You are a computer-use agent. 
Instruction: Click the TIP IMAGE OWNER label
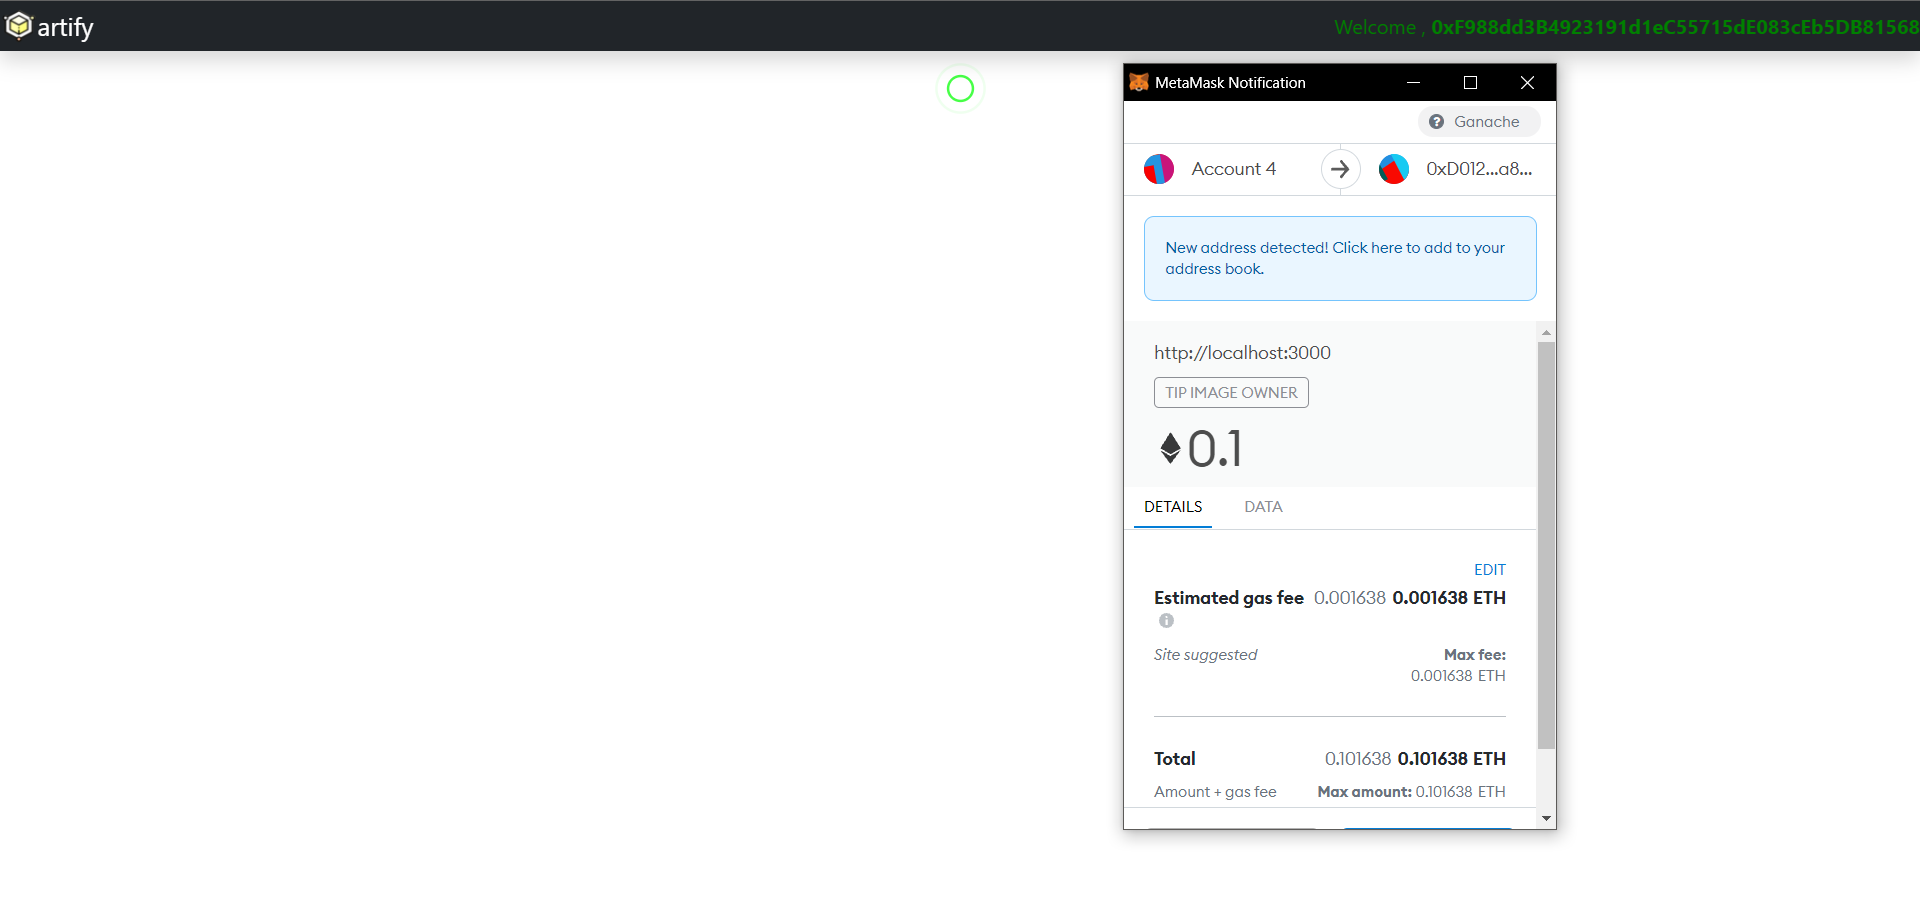[1231, 393]
